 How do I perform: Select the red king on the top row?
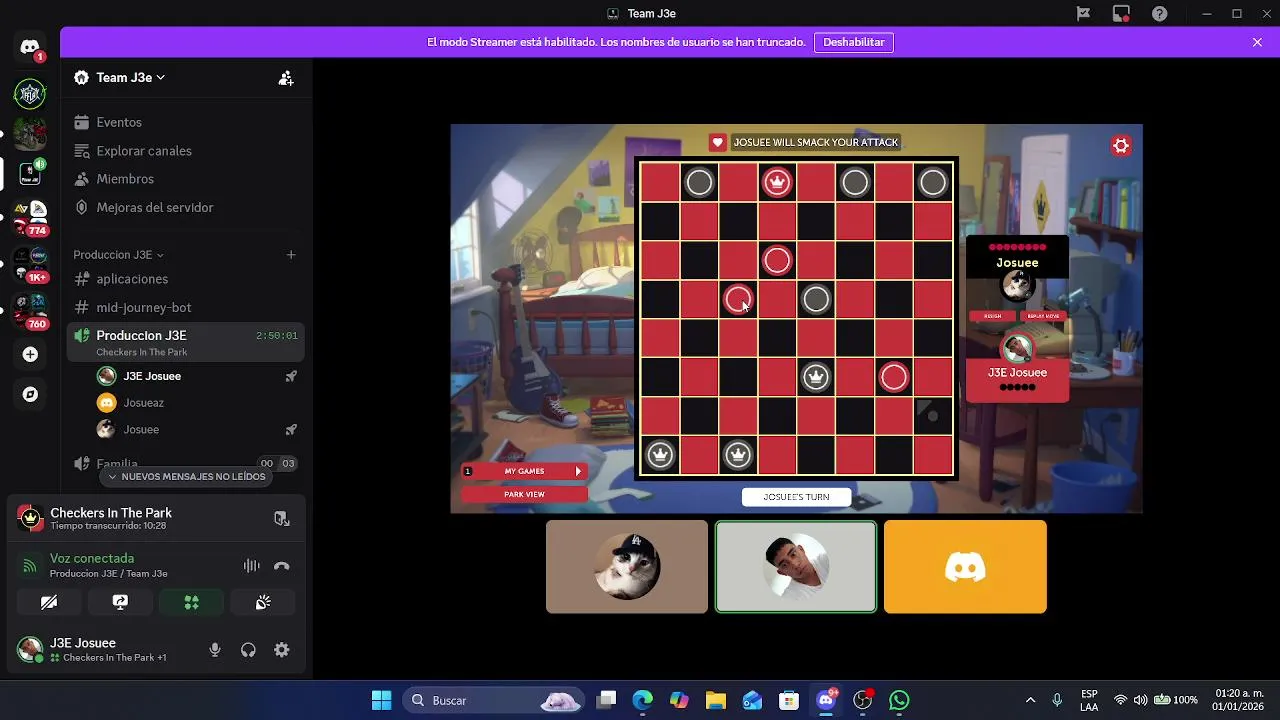point(777,182)
